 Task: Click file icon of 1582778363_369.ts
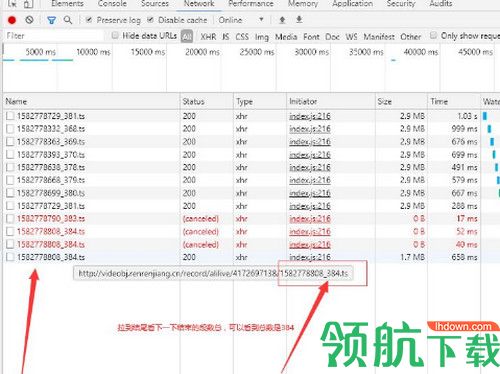pos(10,142)
